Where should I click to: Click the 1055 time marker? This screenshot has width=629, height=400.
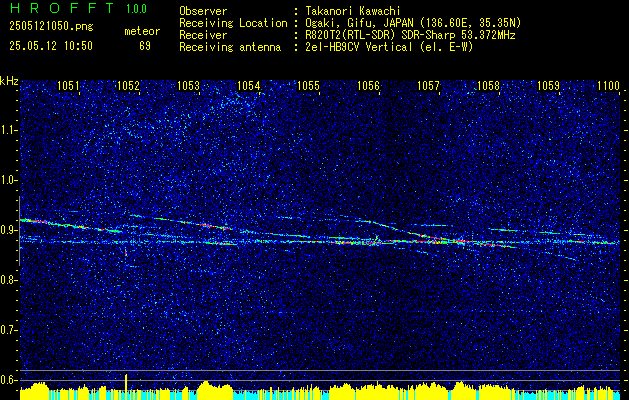pos(308,85)
